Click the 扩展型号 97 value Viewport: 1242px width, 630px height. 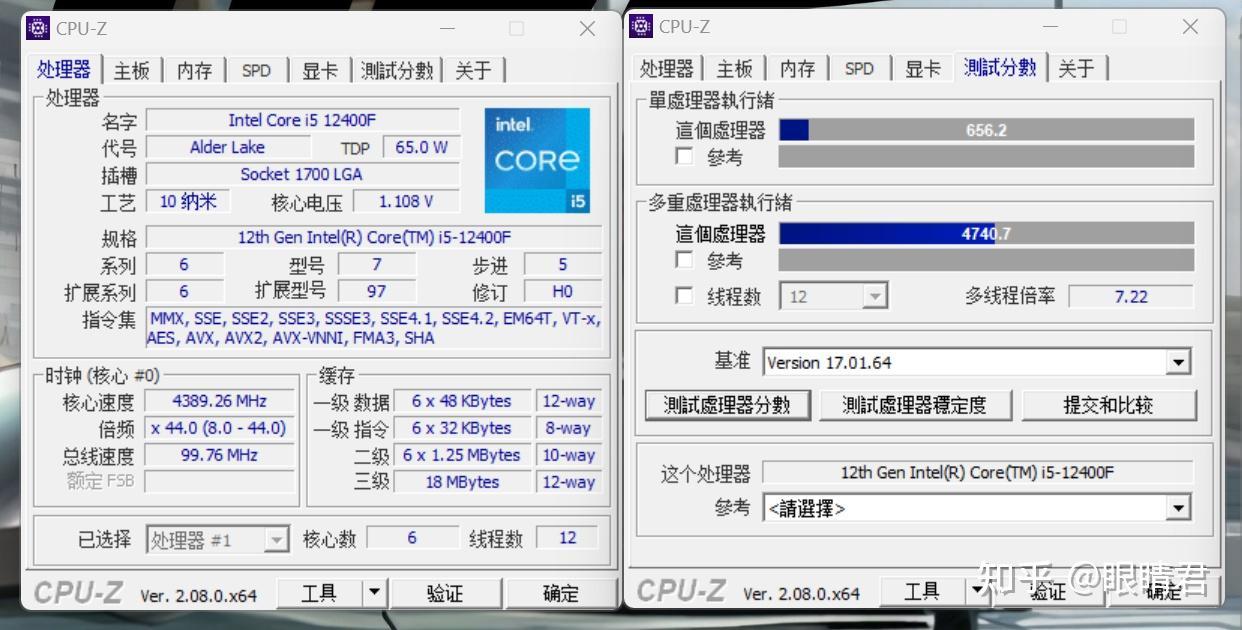377,291
